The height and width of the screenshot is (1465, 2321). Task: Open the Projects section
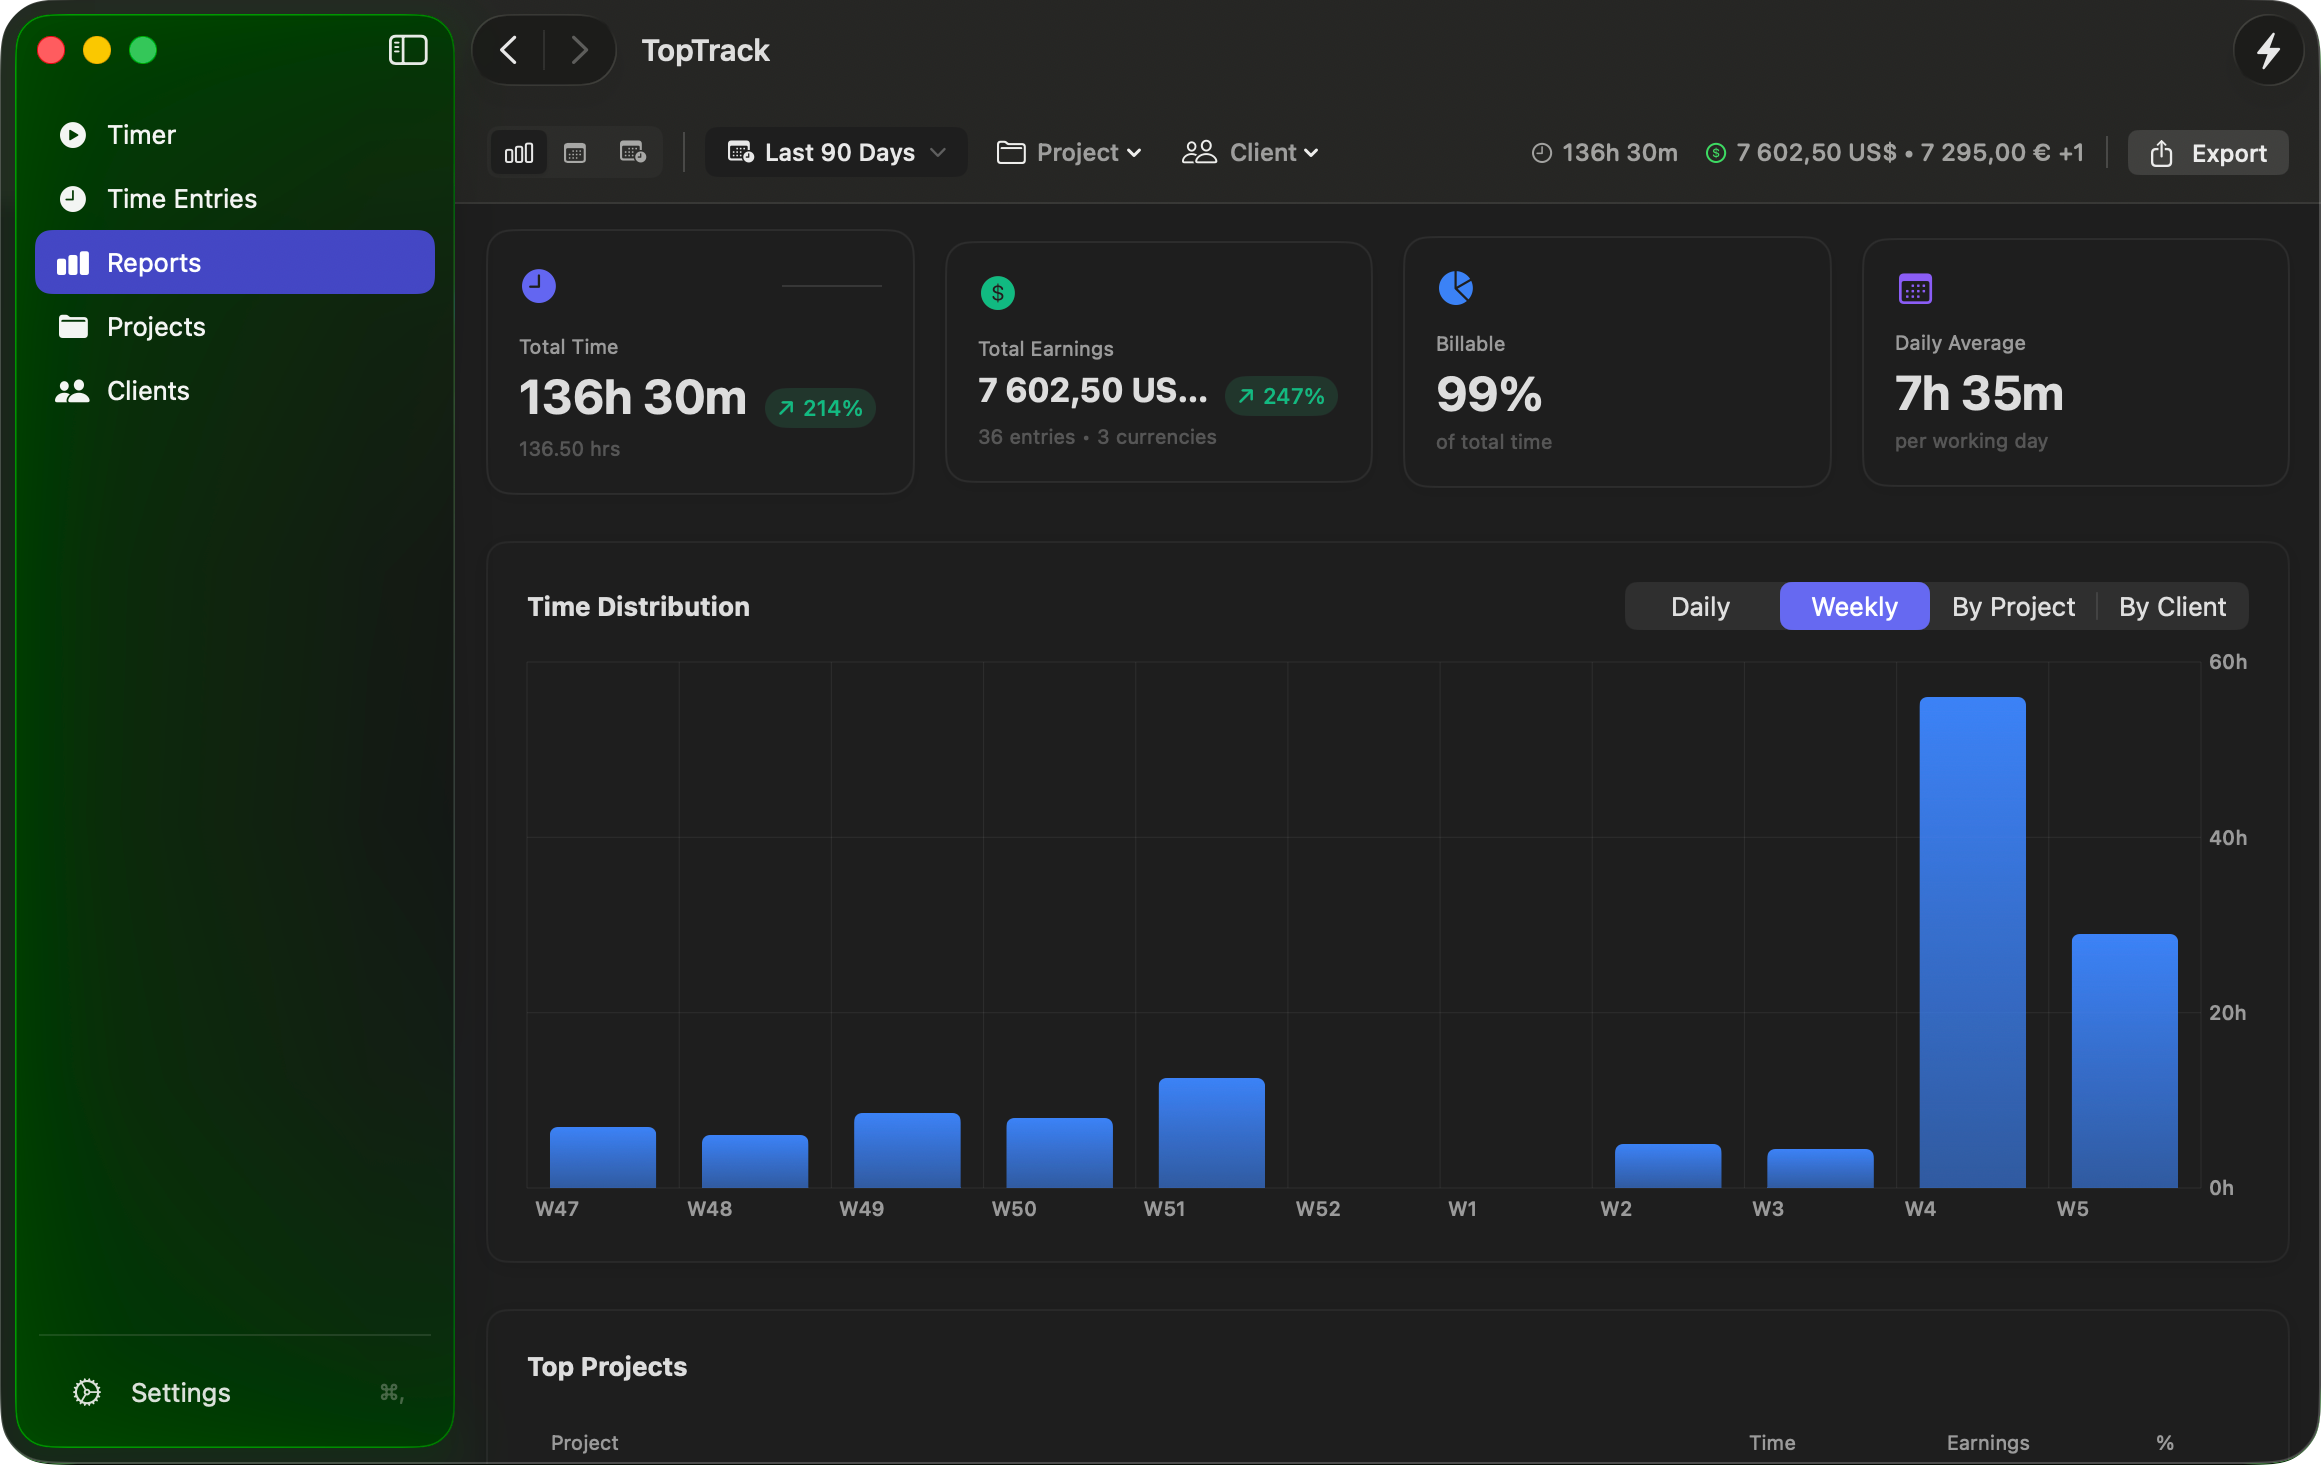coord(156,326)
